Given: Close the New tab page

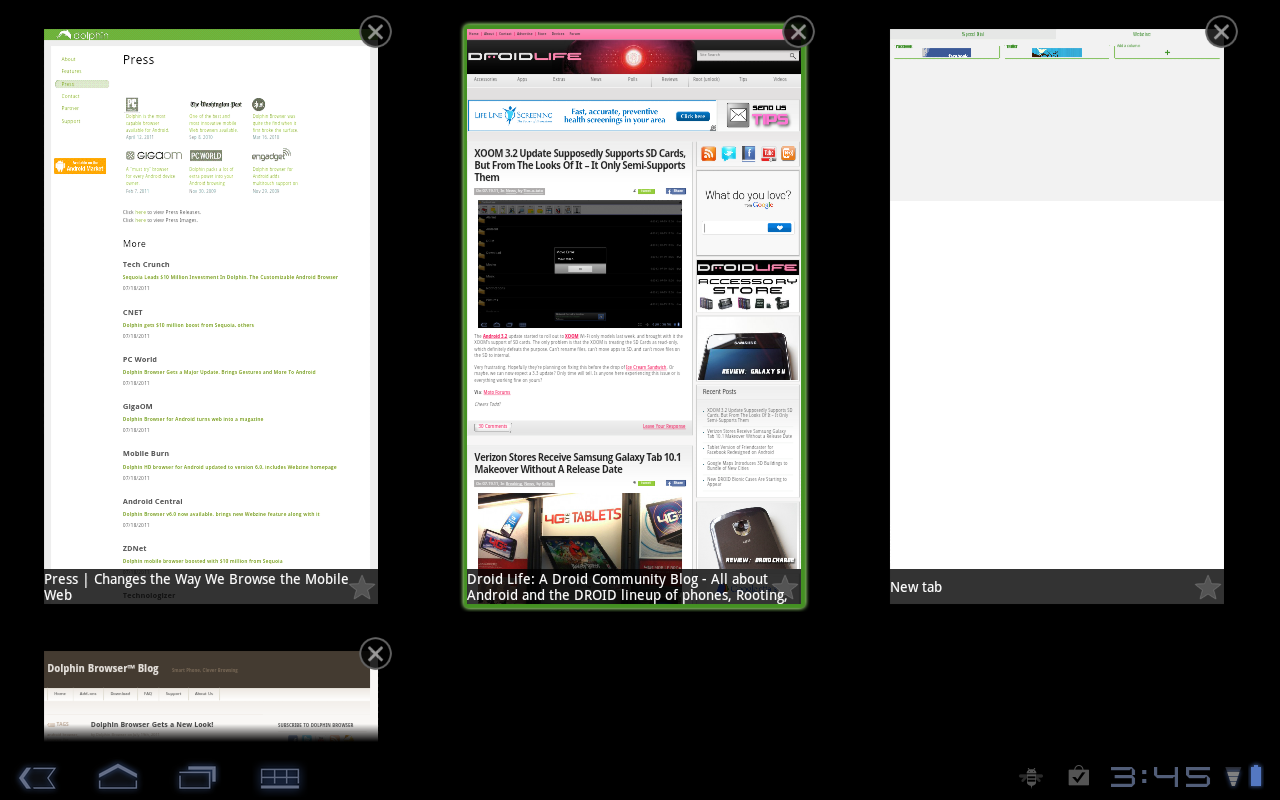Looking at the screenshot, I should pos(1221,32).
